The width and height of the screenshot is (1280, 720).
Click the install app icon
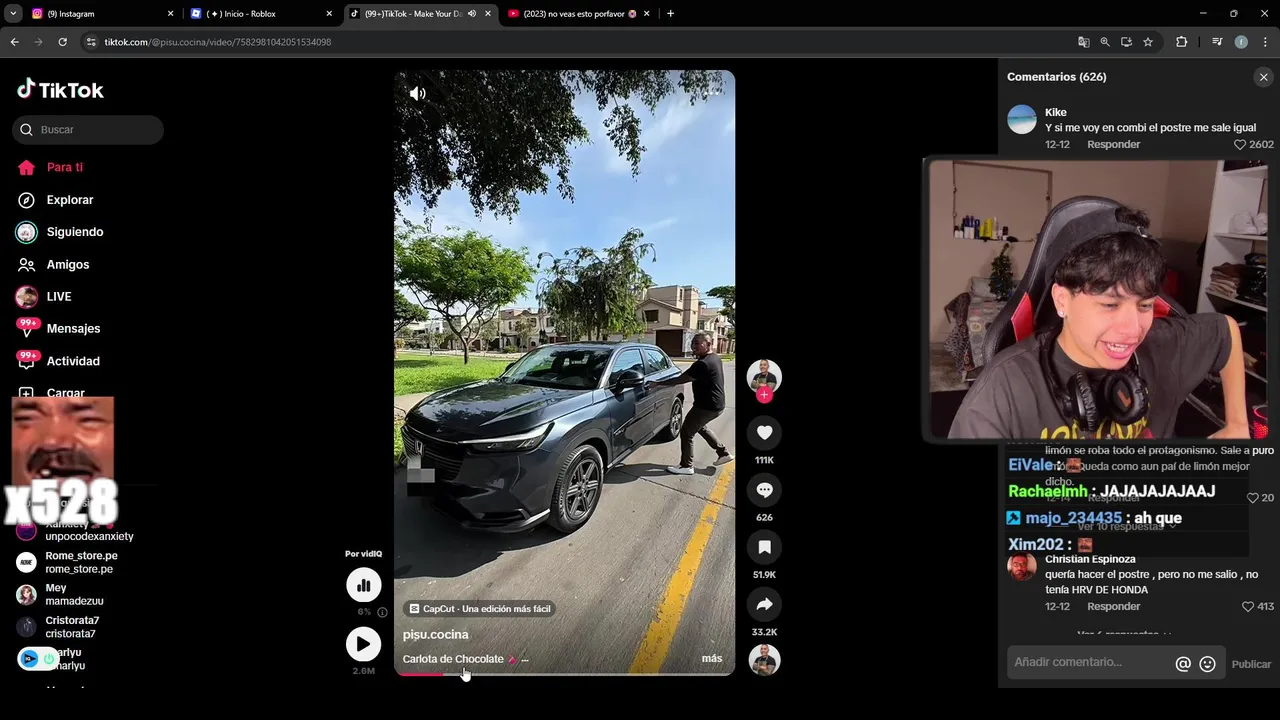(1126, 42)
